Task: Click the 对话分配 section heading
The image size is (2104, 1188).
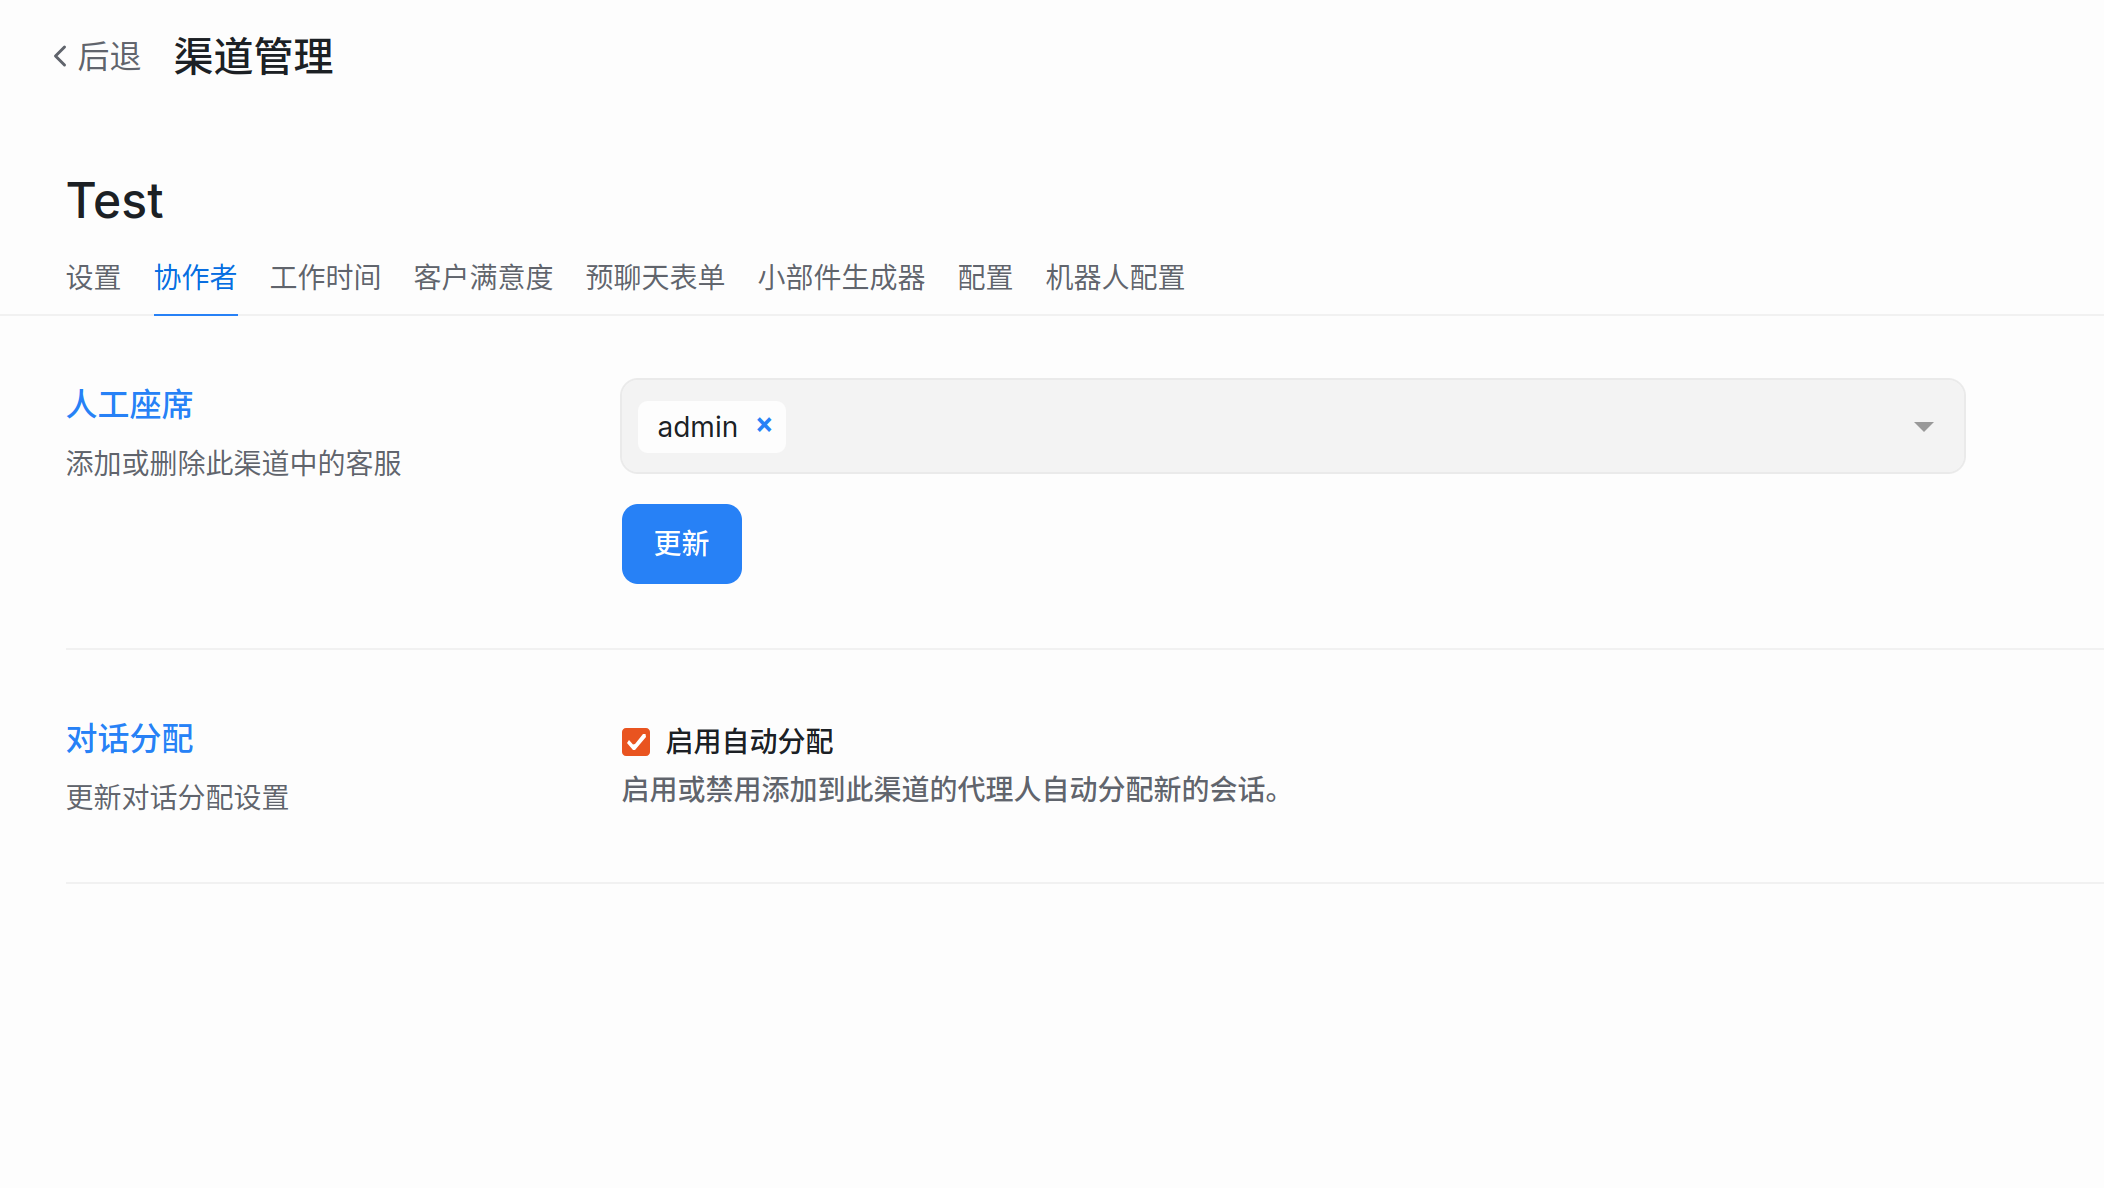Action: [130, 739]
